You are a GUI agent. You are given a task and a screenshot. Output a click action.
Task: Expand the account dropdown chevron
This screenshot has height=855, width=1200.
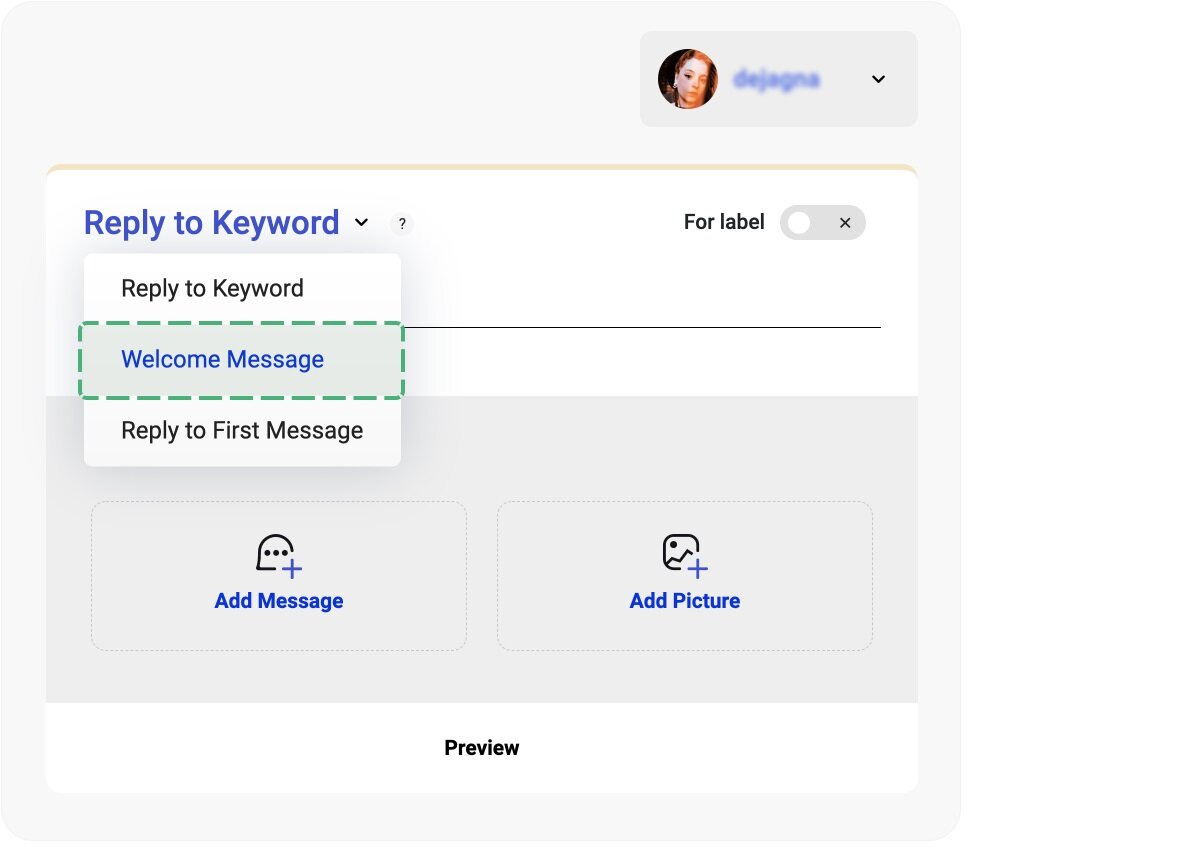click(878, 79)
